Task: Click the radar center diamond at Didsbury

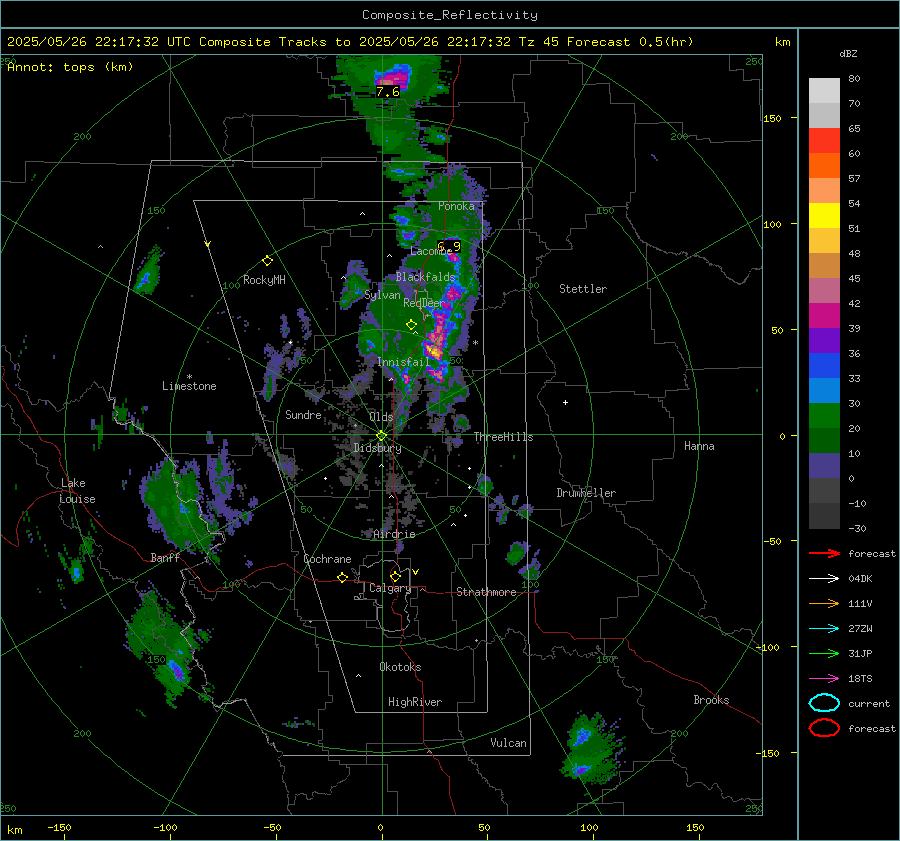Action: [382, 435]
